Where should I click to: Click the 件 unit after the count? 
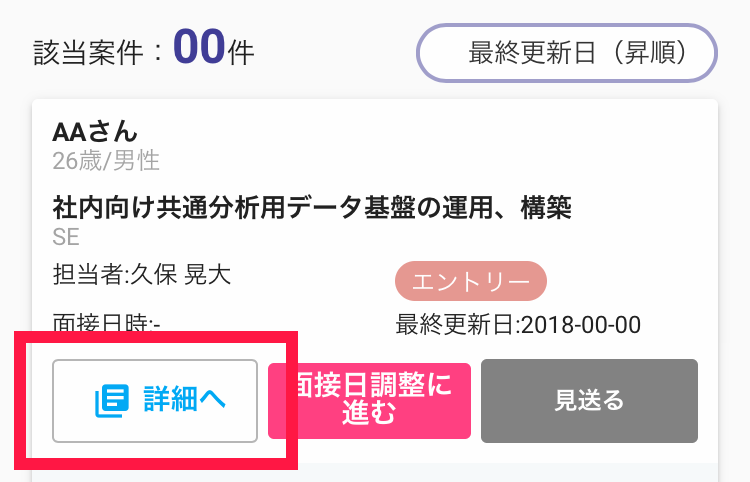[x=241, y=53]
